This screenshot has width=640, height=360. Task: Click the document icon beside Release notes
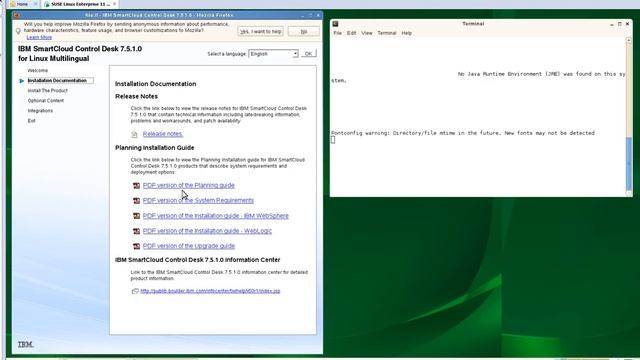point(134,134)
